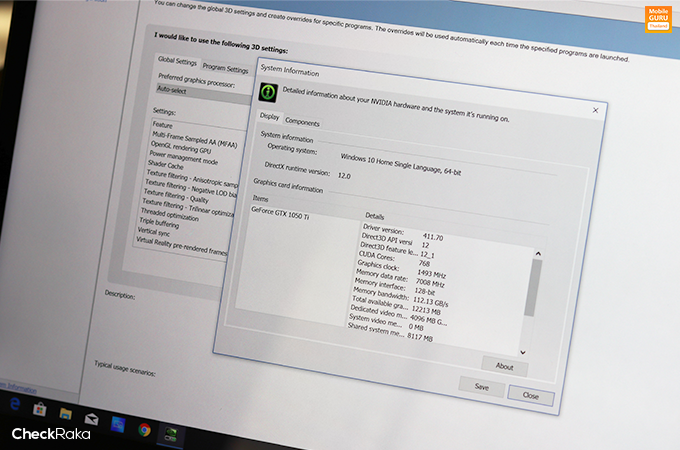Click the green System Information info icon

tap(267, 92)
